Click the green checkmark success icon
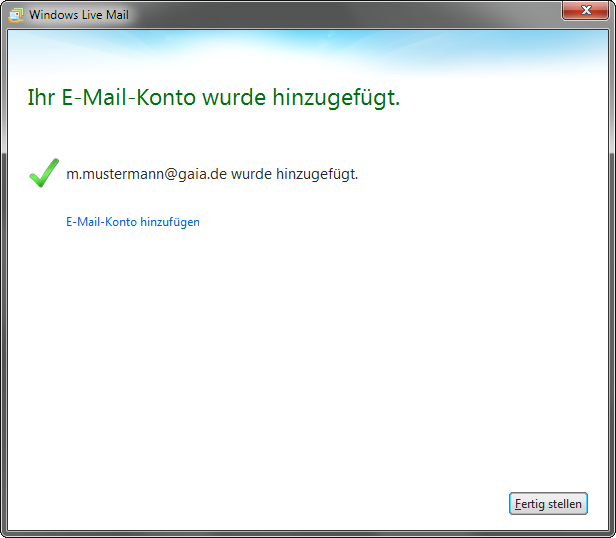This screenshot has height=538, width=616. (44, 173)
